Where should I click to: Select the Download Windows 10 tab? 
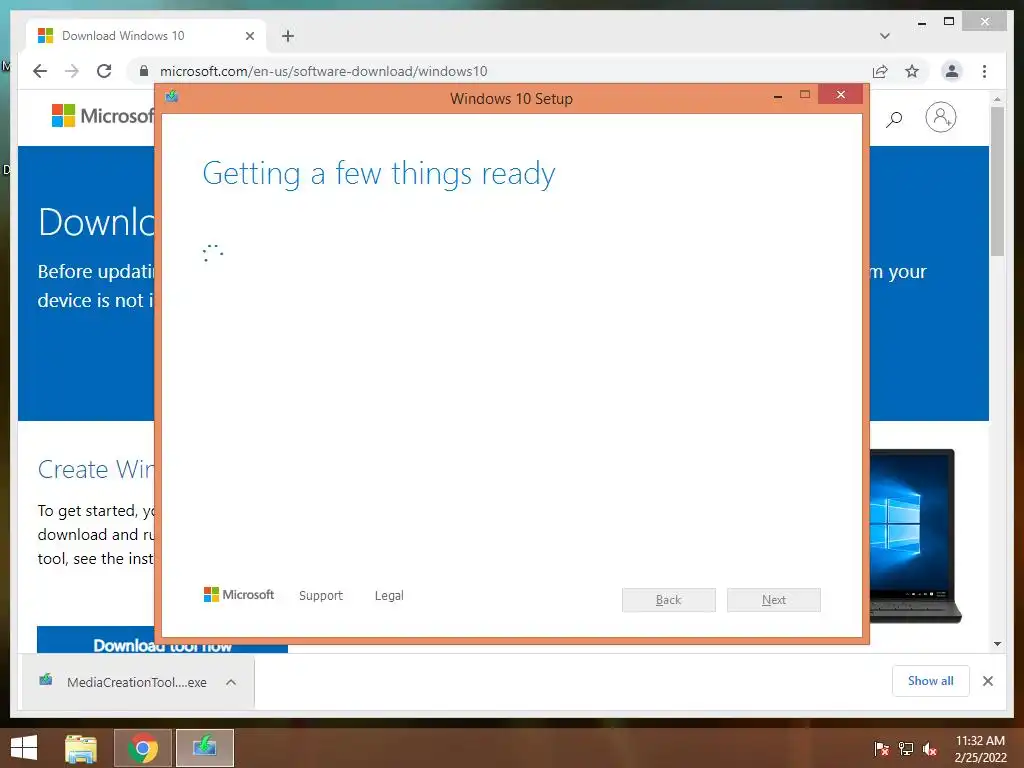coord(146,36)
